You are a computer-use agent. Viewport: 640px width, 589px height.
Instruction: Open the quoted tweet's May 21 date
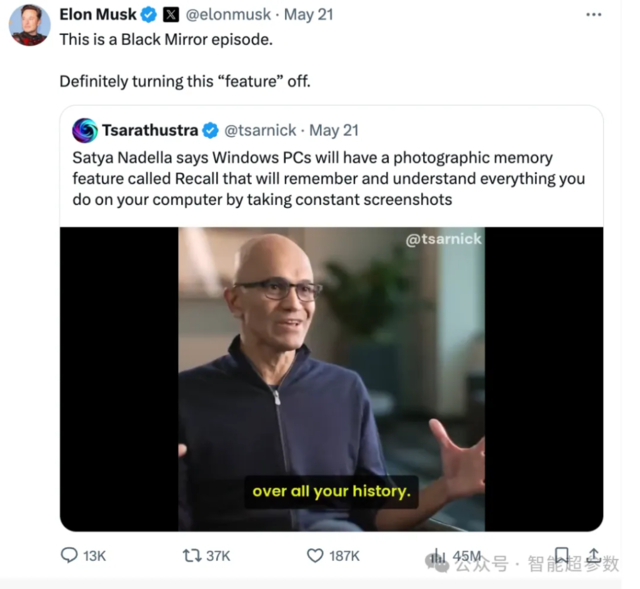[x=334, y=131]
